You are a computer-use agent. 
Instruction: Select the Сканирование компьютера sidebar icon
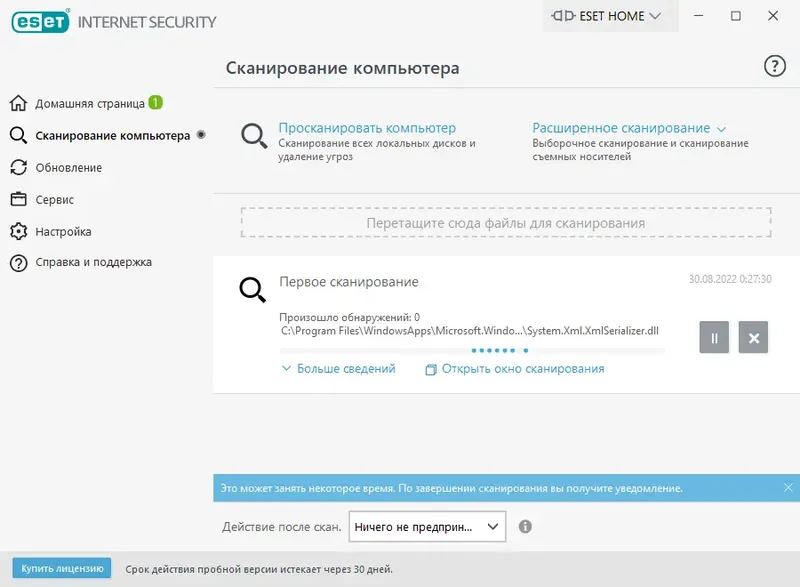[104, 135]
